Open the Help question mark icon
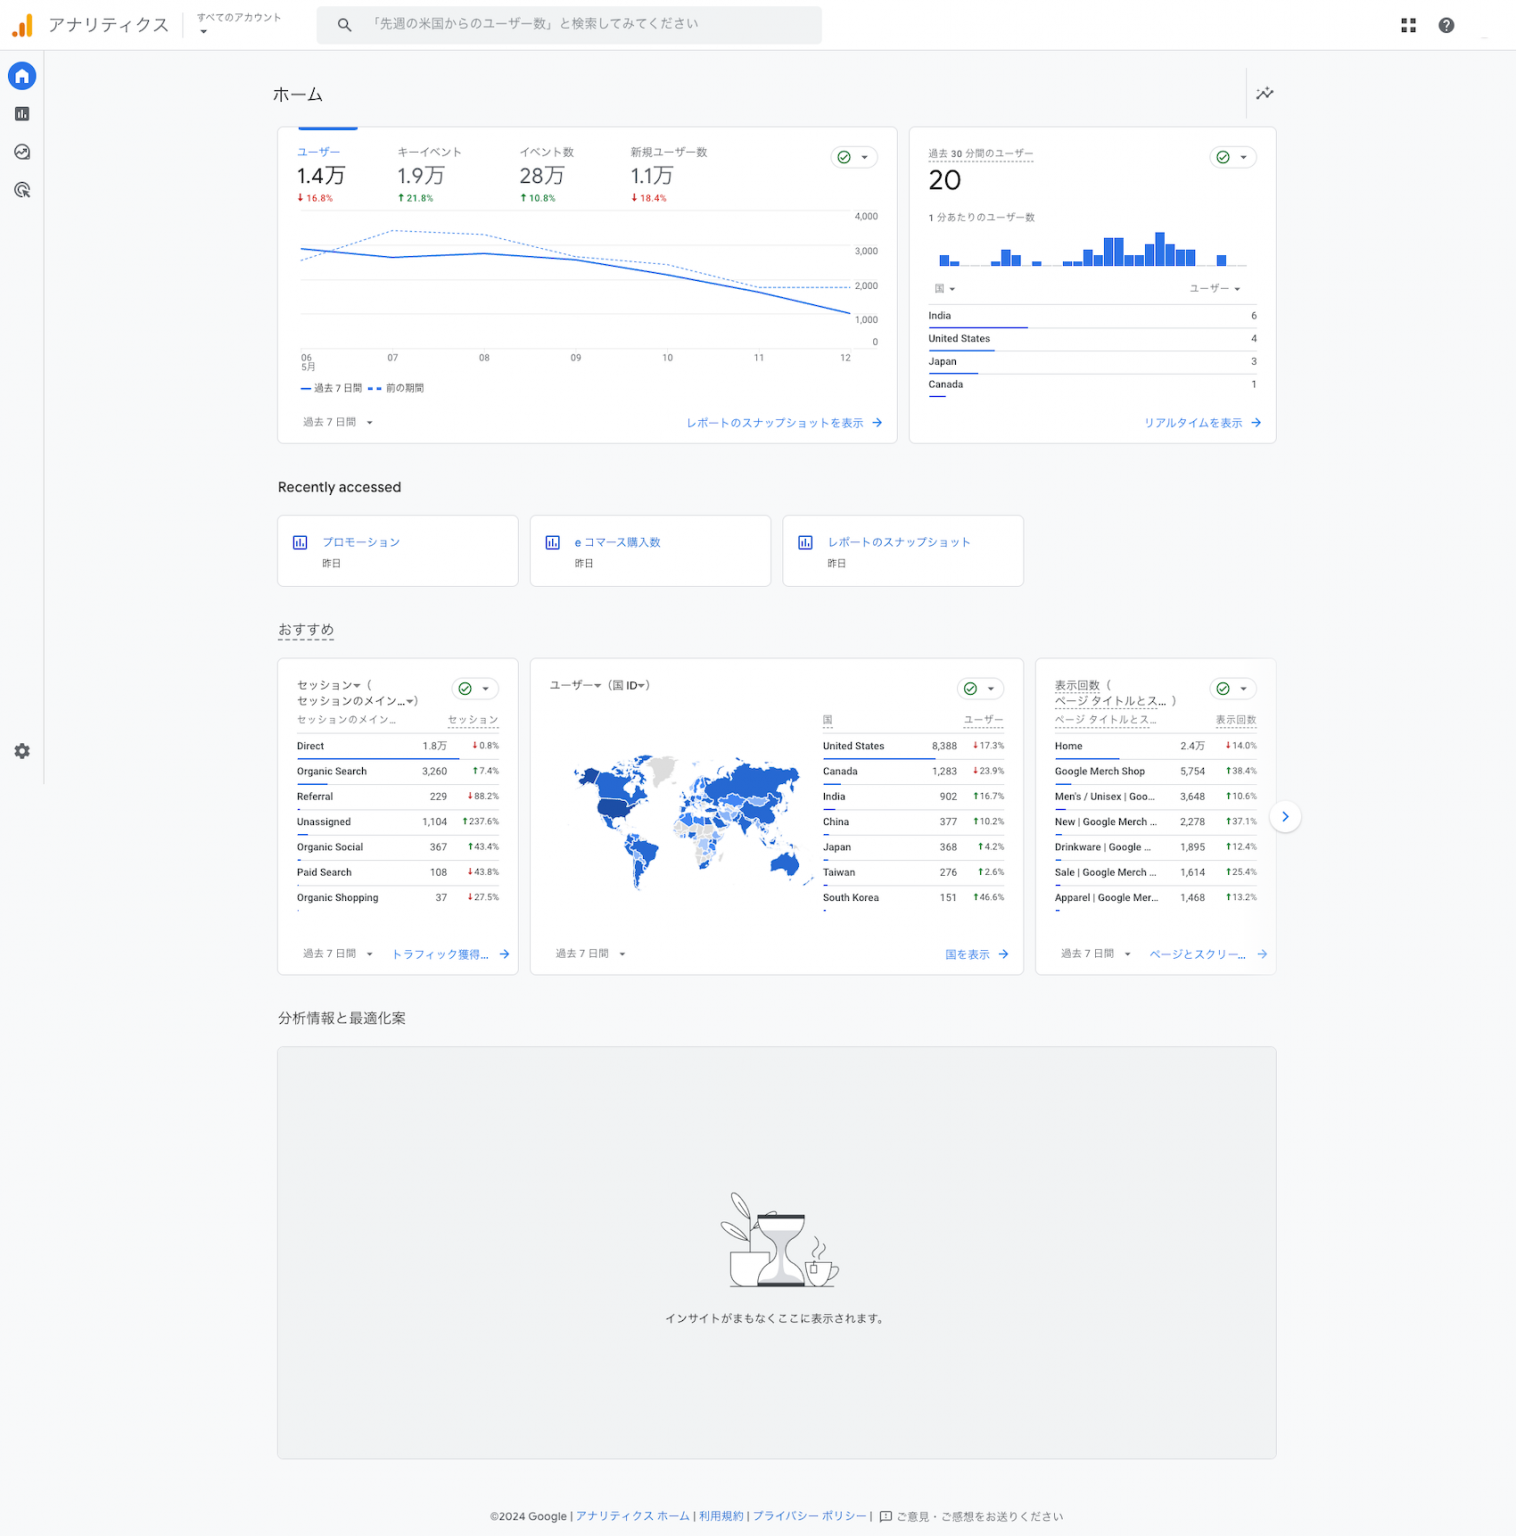The width and height of the screenshot is (1516, 1536). point(1446,25)
